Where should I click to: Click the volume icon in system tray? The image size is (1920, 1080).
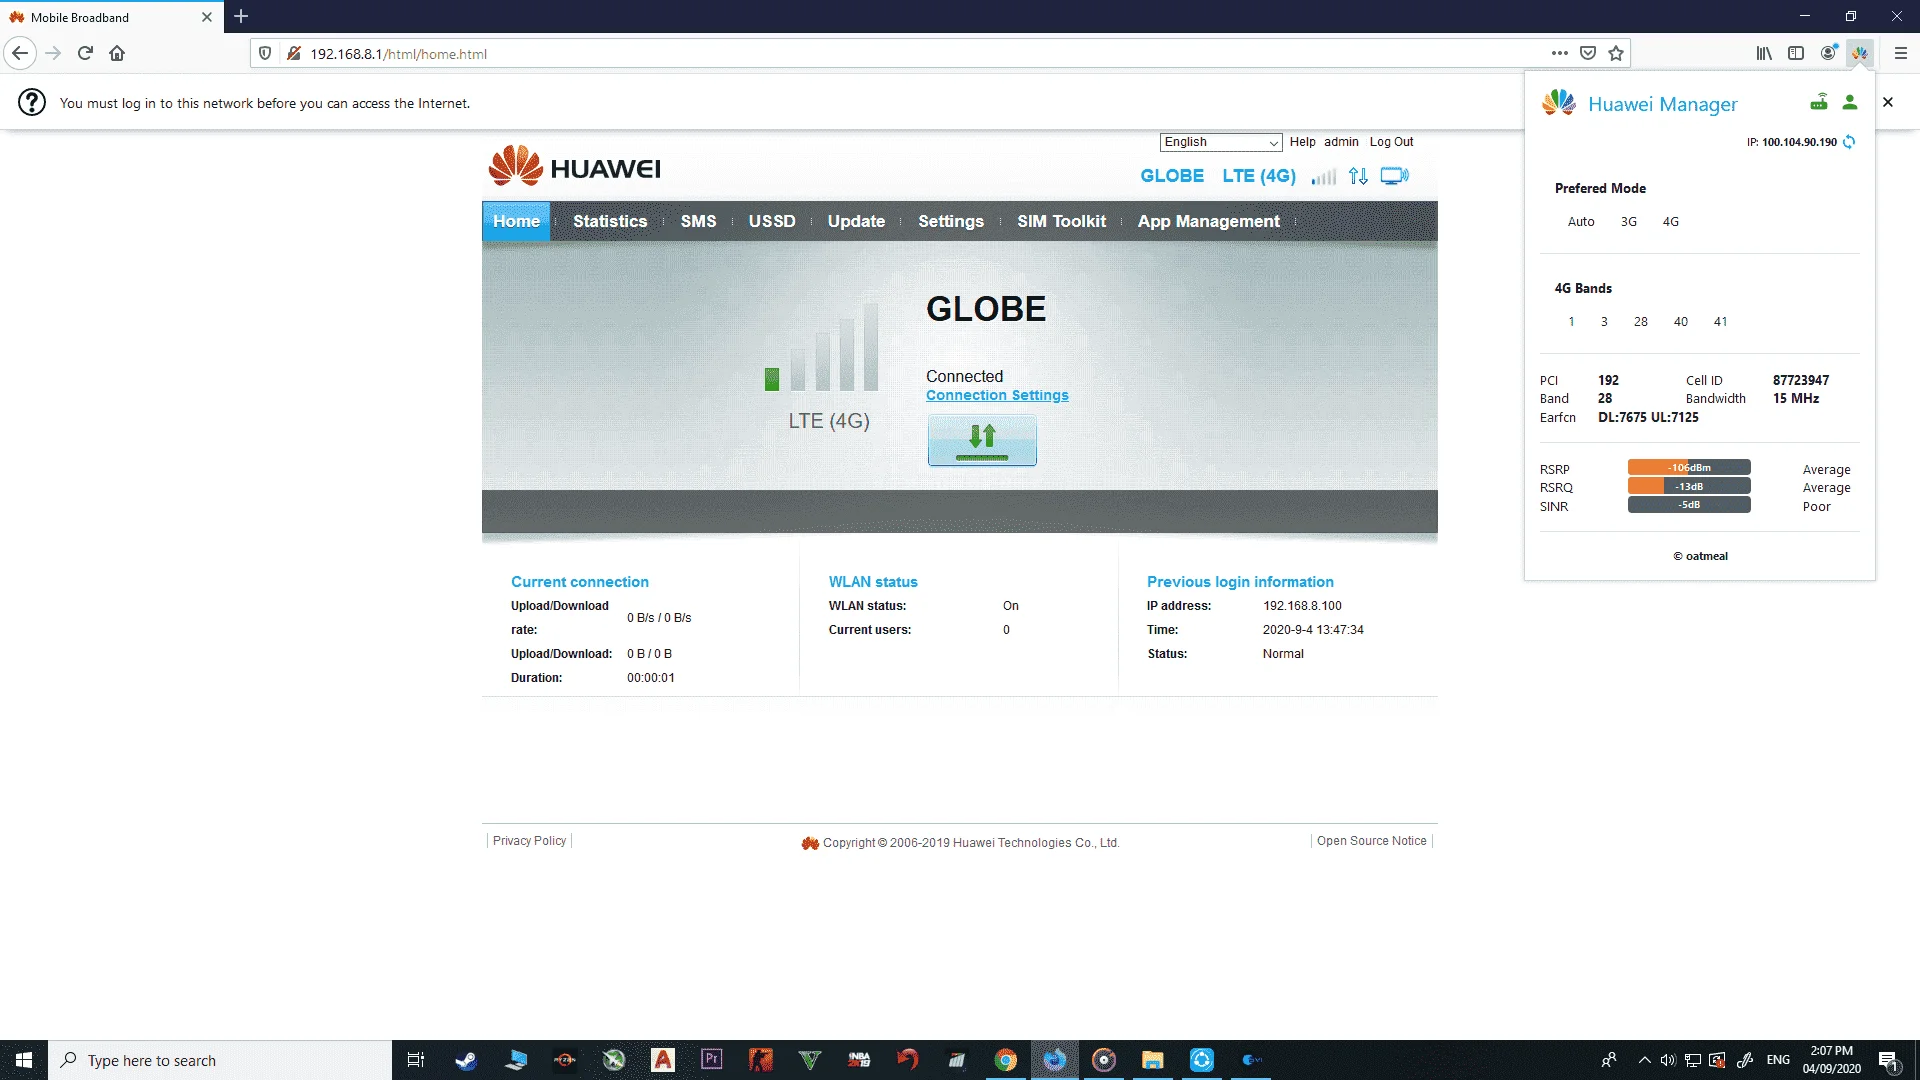tap(1668, 1060)
